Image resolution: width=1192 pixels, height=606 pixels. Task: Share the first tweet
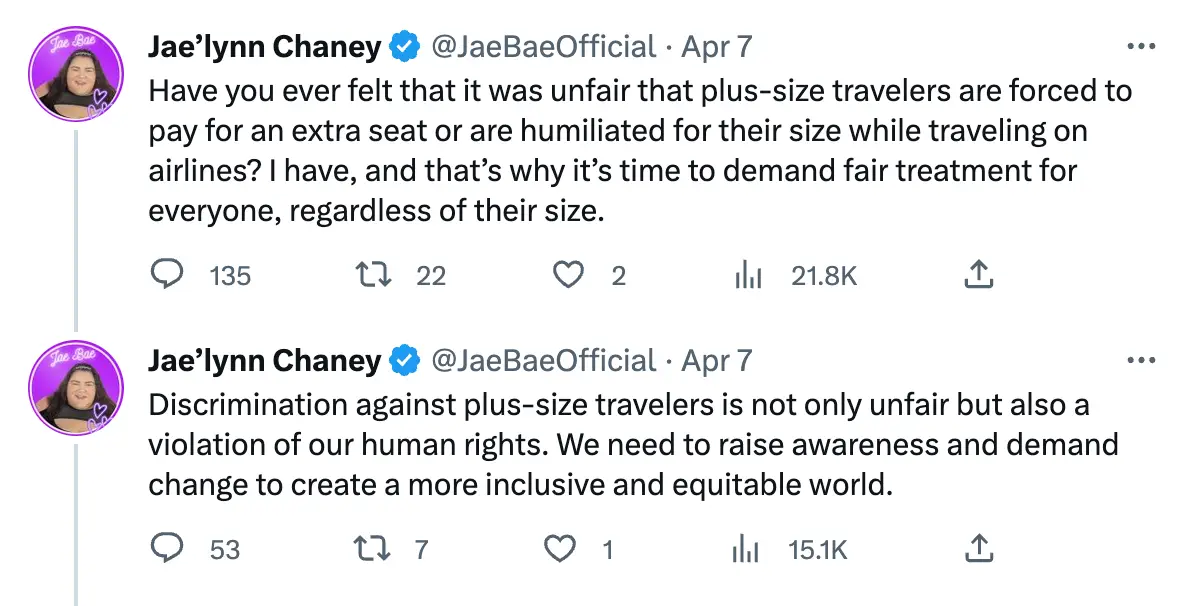click(978, 275)
